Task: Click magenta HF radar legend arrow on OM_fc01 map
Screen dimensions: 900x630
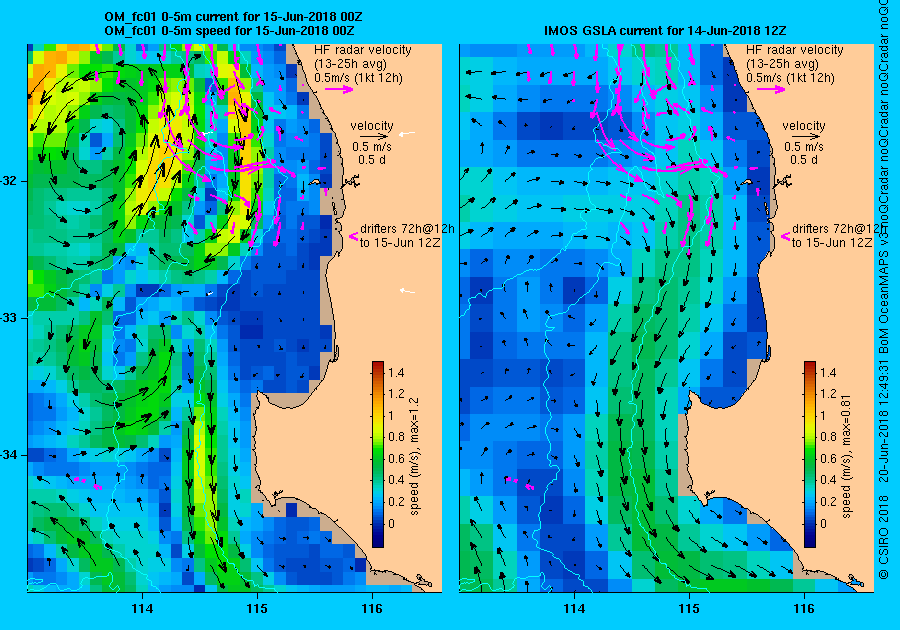Action: [339, 89]
